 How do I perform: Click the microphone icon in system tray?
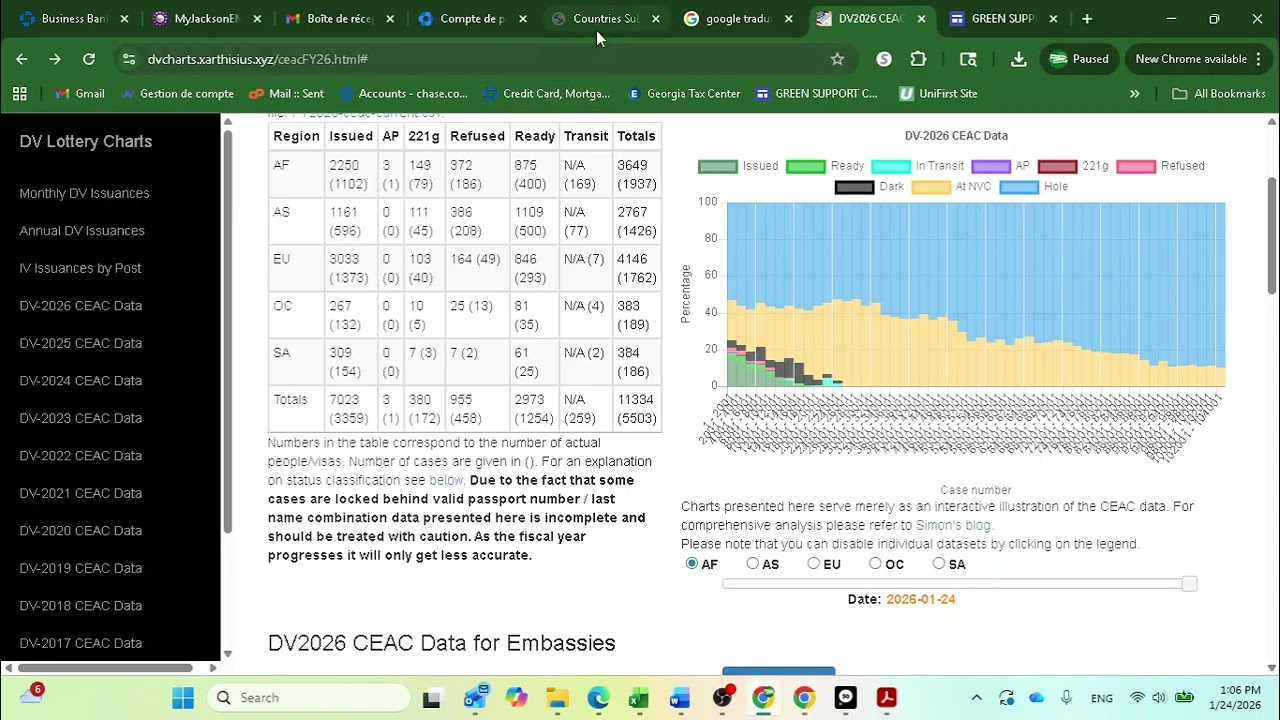click(1067, 698)
